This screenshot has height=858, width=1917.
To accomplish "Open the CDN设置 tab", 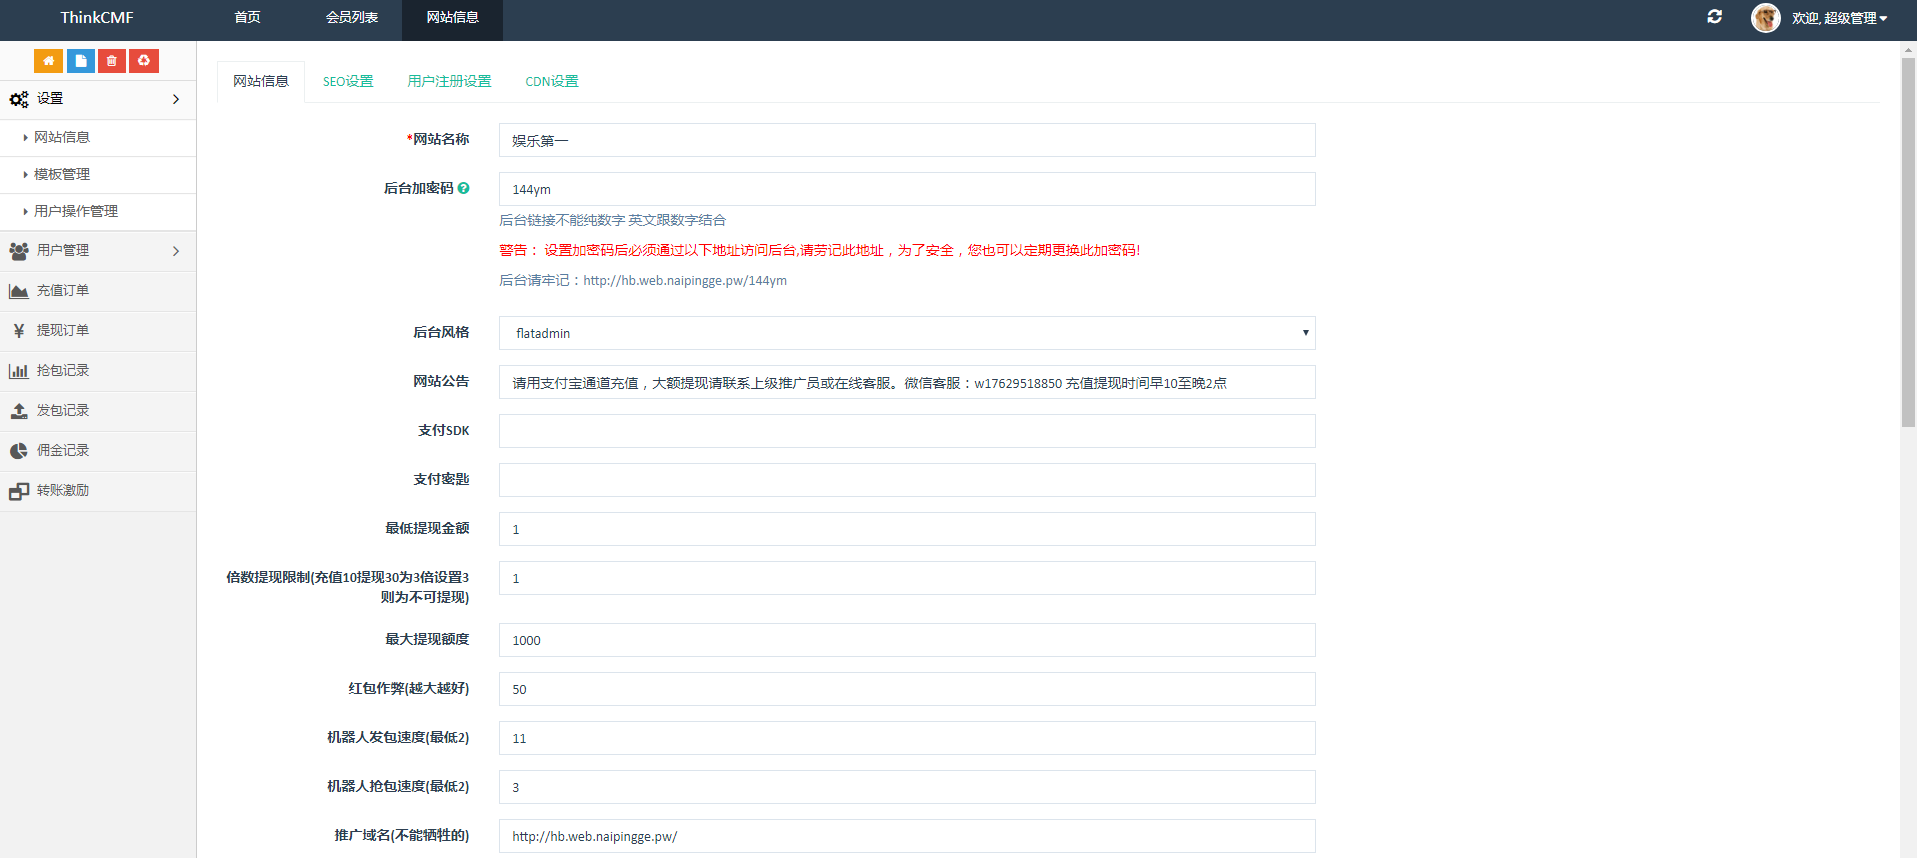I will (x=552, y=82).
